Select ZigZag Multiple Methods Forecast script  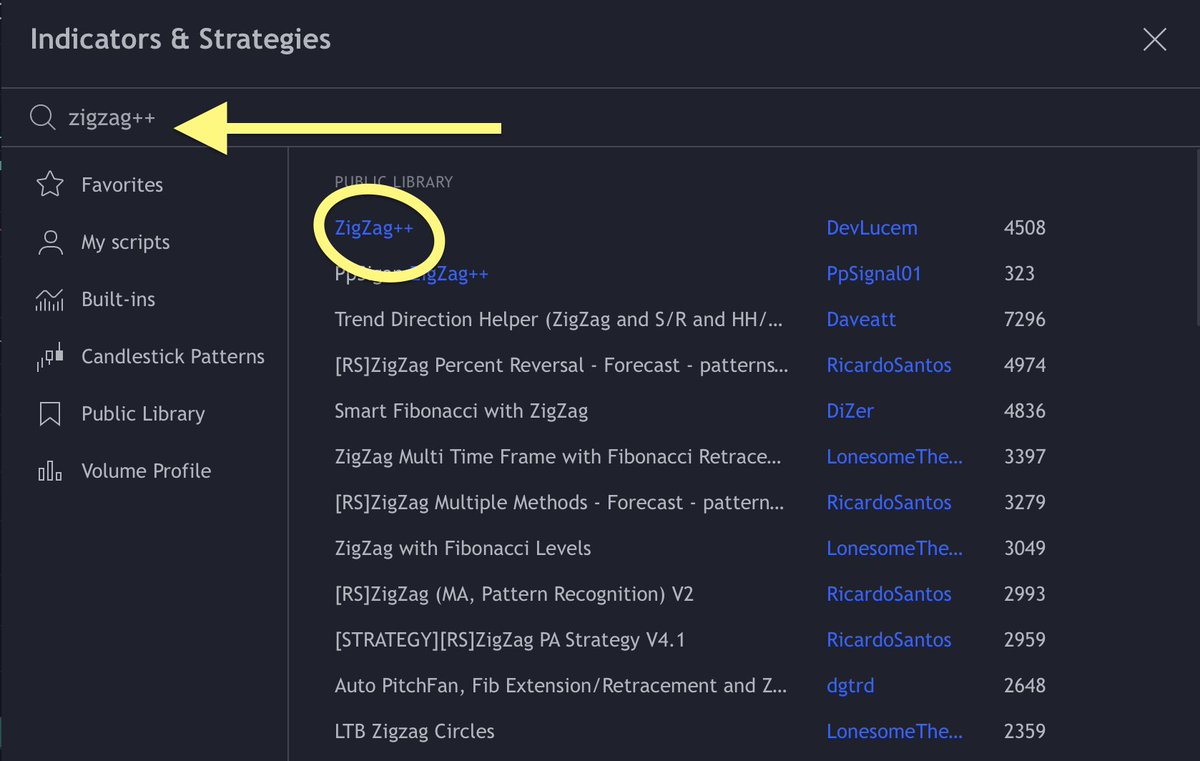[x=559, y=503]
